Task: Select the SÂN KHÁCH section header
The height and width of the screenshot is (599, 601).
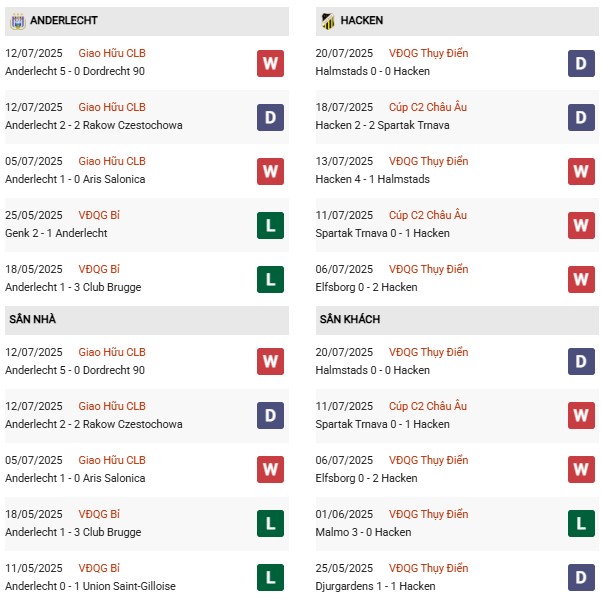Action: click(350, 319)
